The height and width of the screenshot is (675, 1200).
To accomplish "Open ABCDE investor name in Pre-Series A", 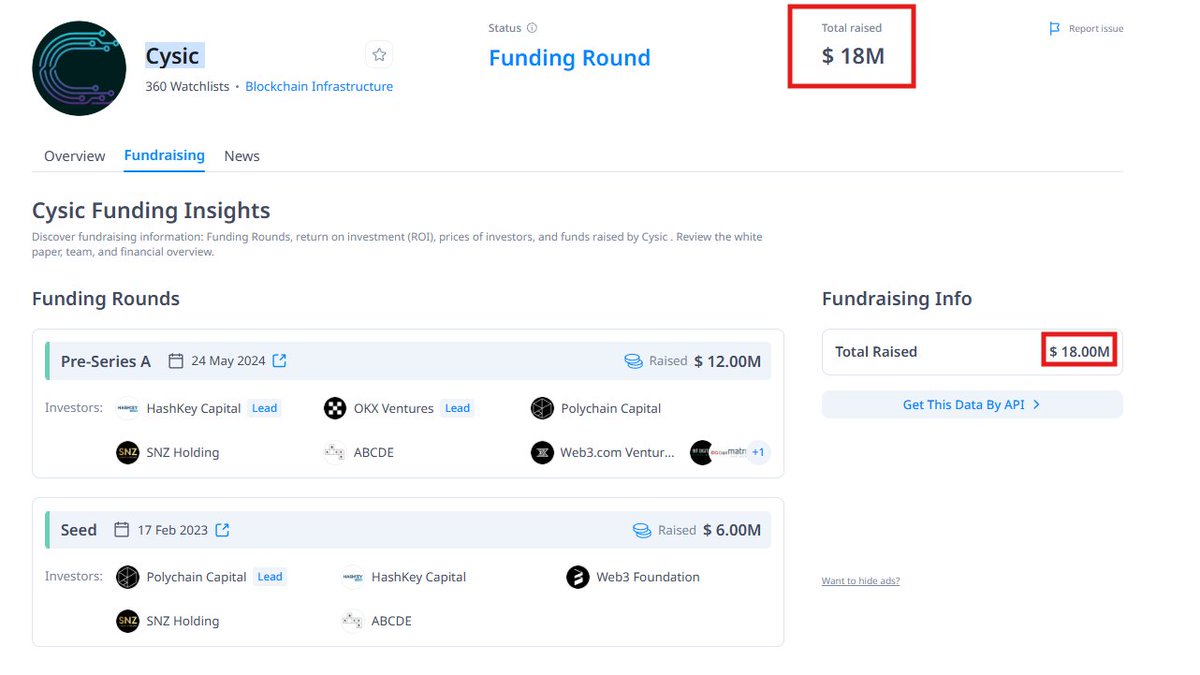I will [x=374, y=452].
